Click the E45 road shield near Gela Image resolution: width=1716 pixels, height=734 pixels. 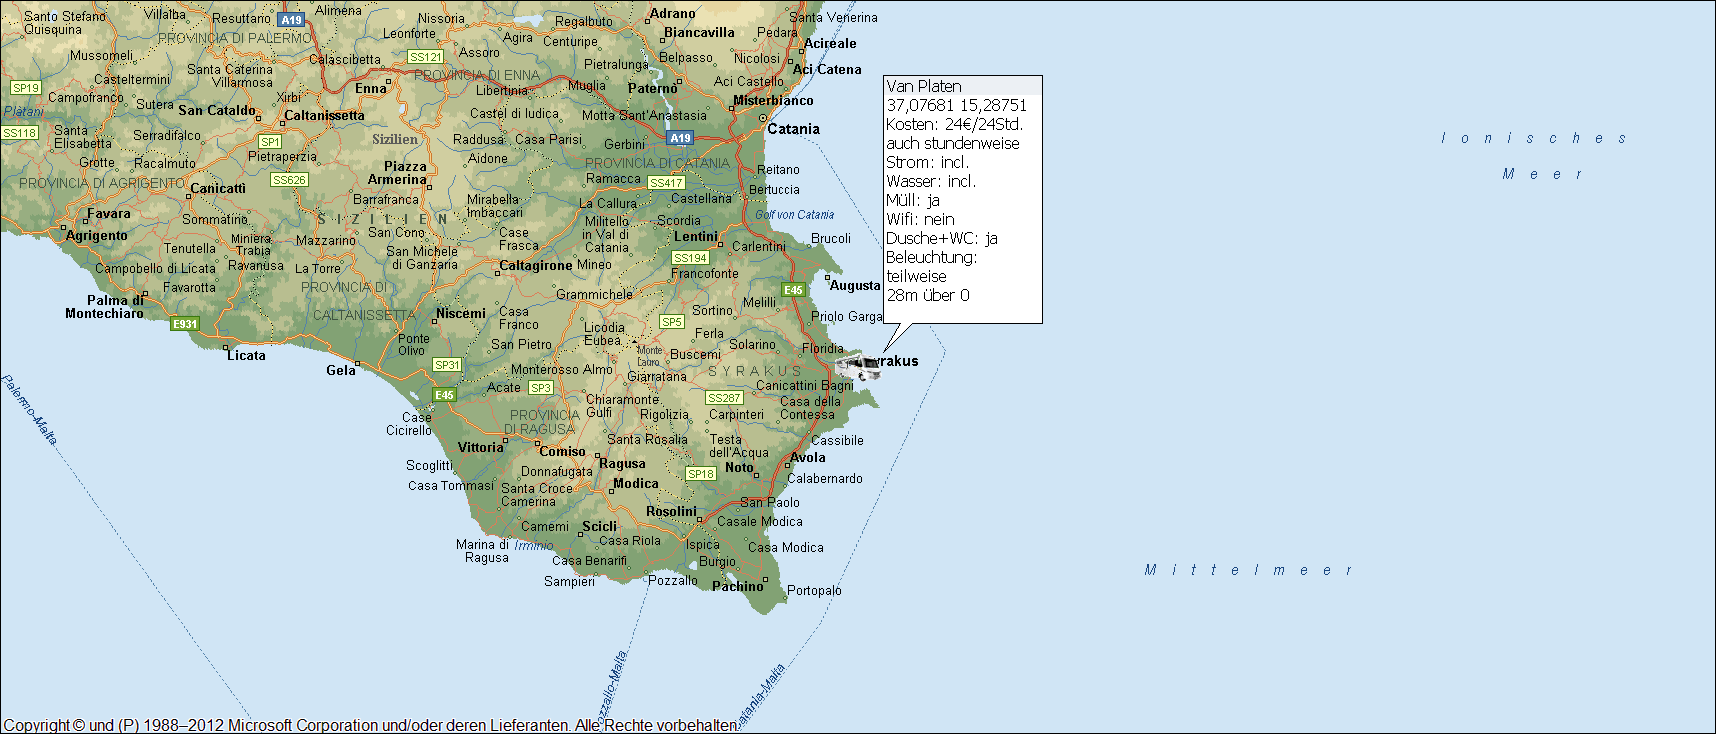tap(444, 395)
